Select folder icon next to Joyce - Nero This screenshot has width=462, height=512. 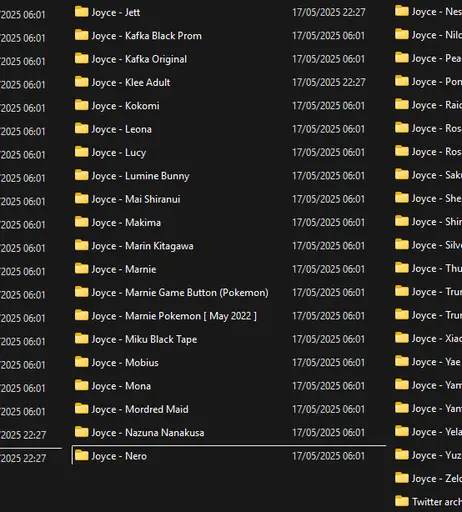81,455
